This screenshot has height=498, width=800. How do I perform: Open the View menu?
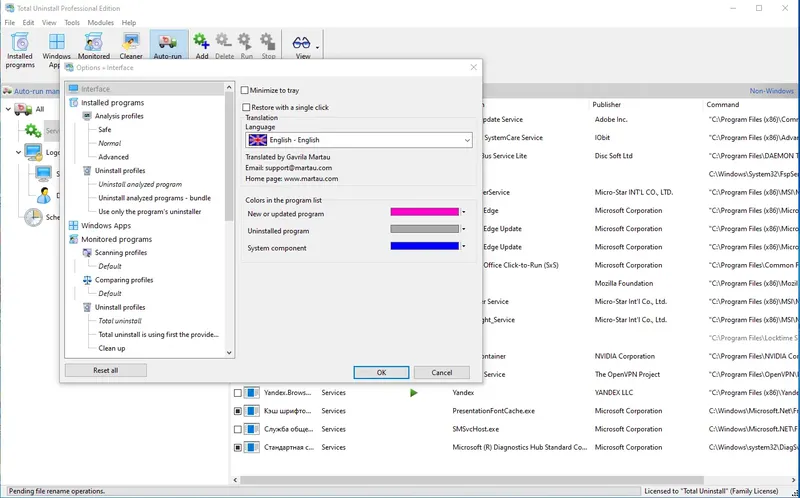(49, 22)
